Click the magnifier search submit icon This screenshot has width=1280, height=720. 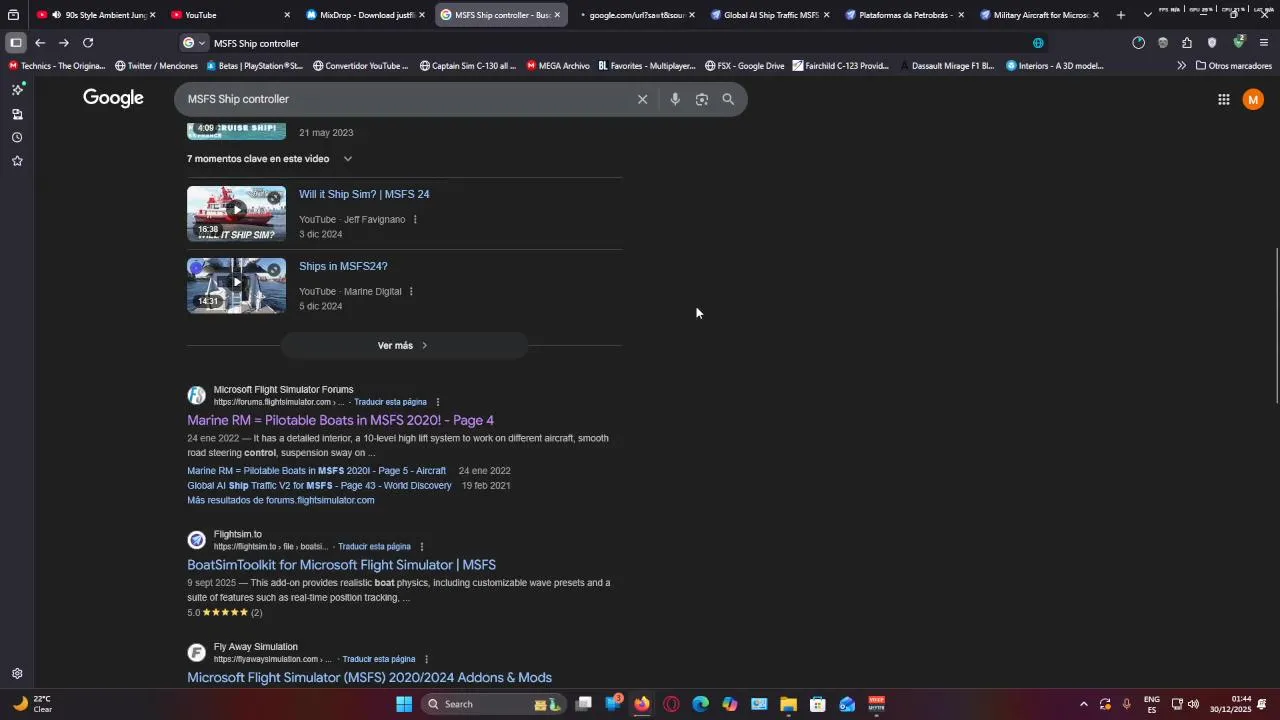(x=728, y=99)
